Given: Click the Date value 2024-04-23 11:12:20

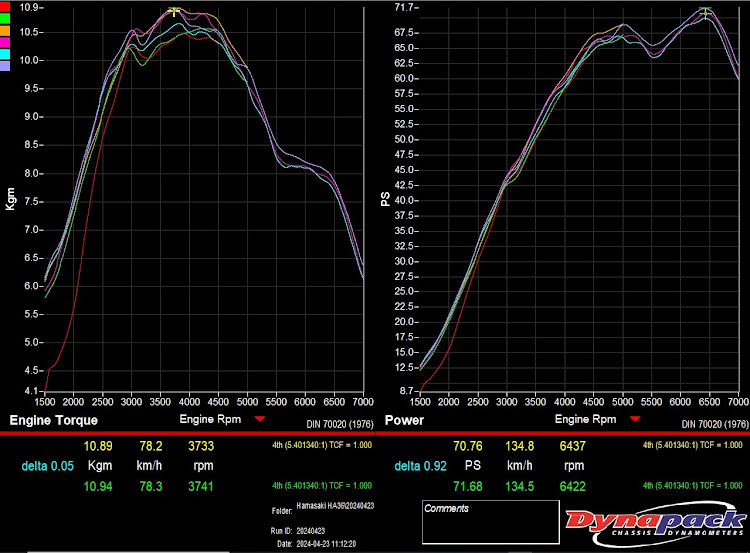Looking at the screenshot, I should [x=326, y=544].
